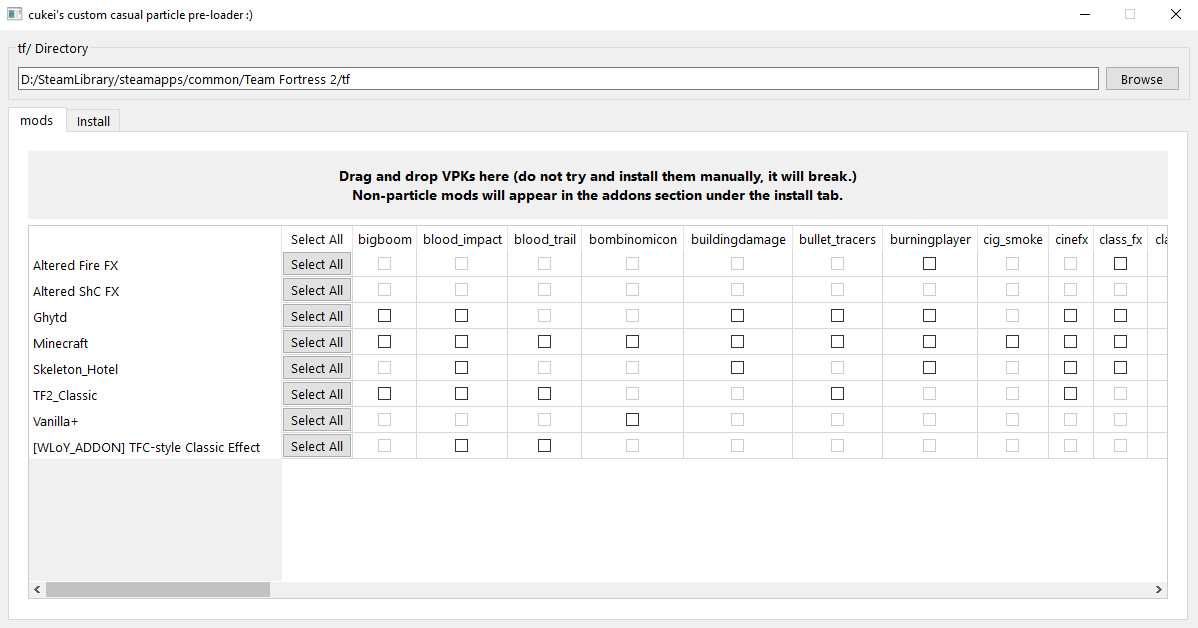The height and width of the screenshot is (628, 1198).
Task: Click Select All for Altered Fire FX
Action: click(x=317, y=263)
